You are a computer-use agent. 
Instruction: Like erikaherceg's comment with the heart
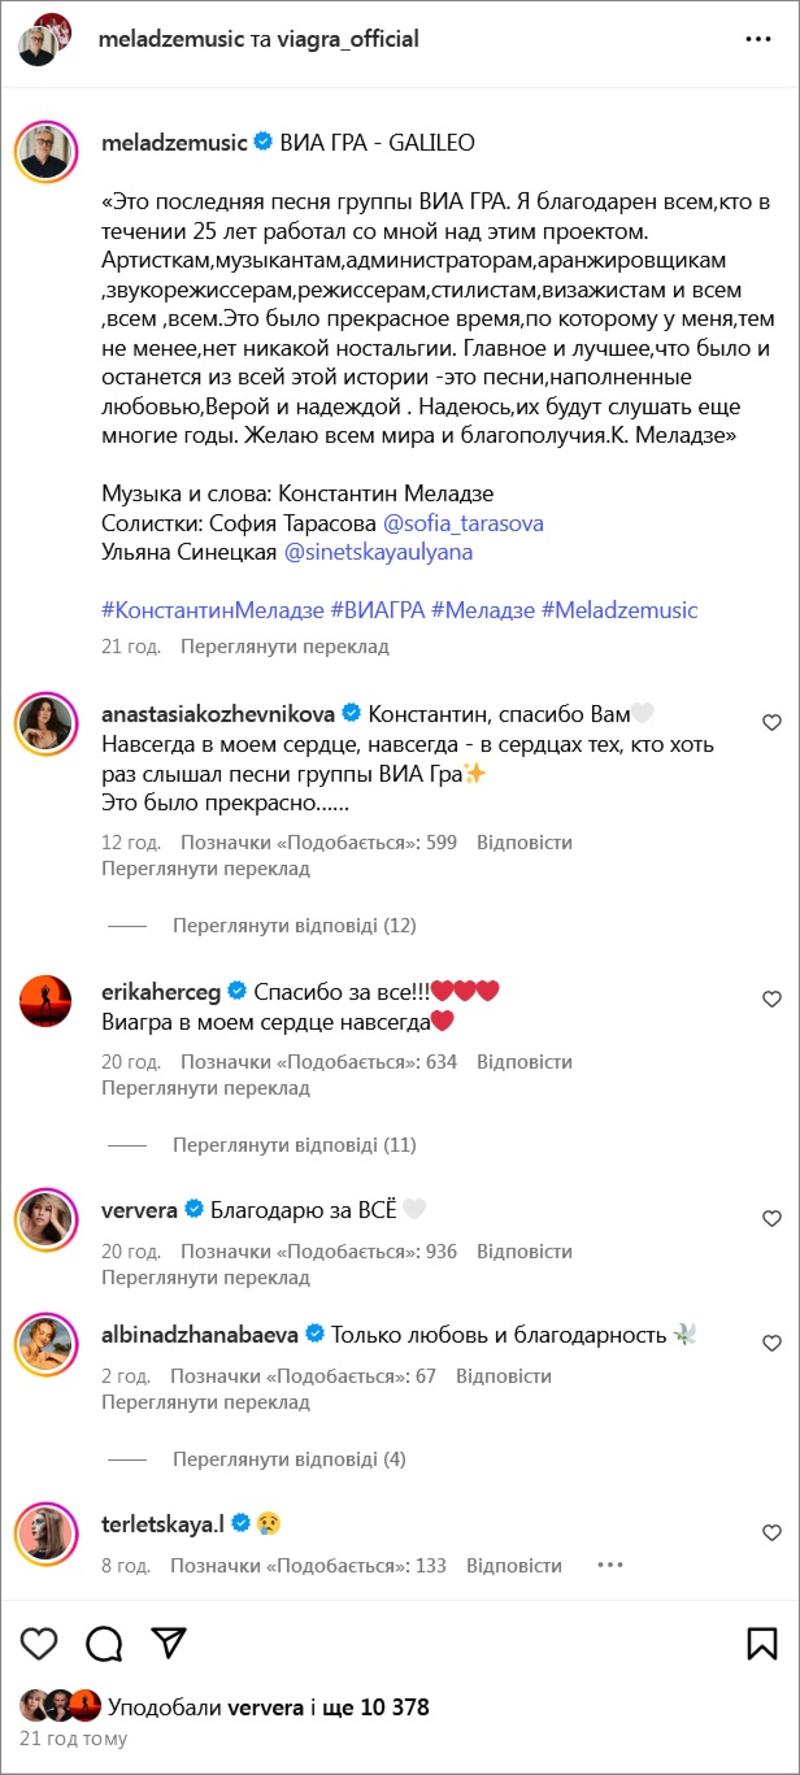772,998
